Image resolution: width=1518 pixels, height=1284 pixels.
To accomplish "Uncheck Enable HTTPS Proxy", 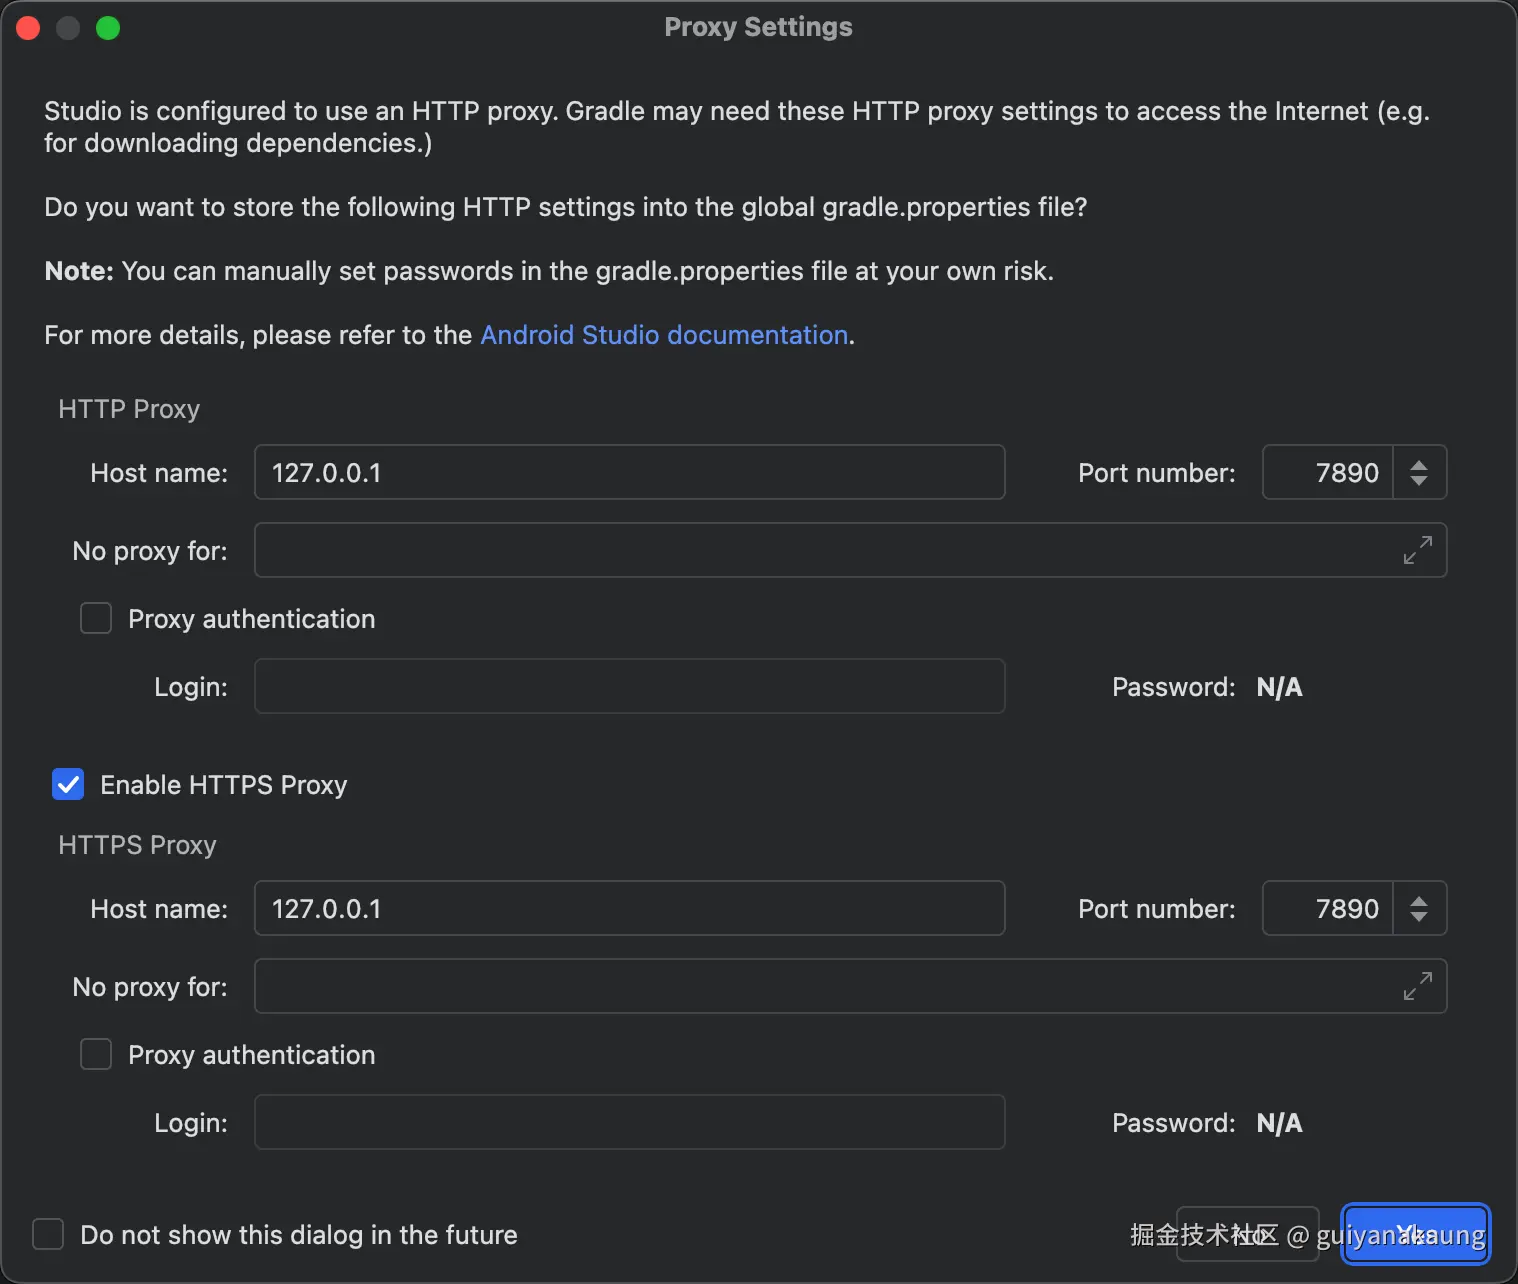I will point(68,785).
